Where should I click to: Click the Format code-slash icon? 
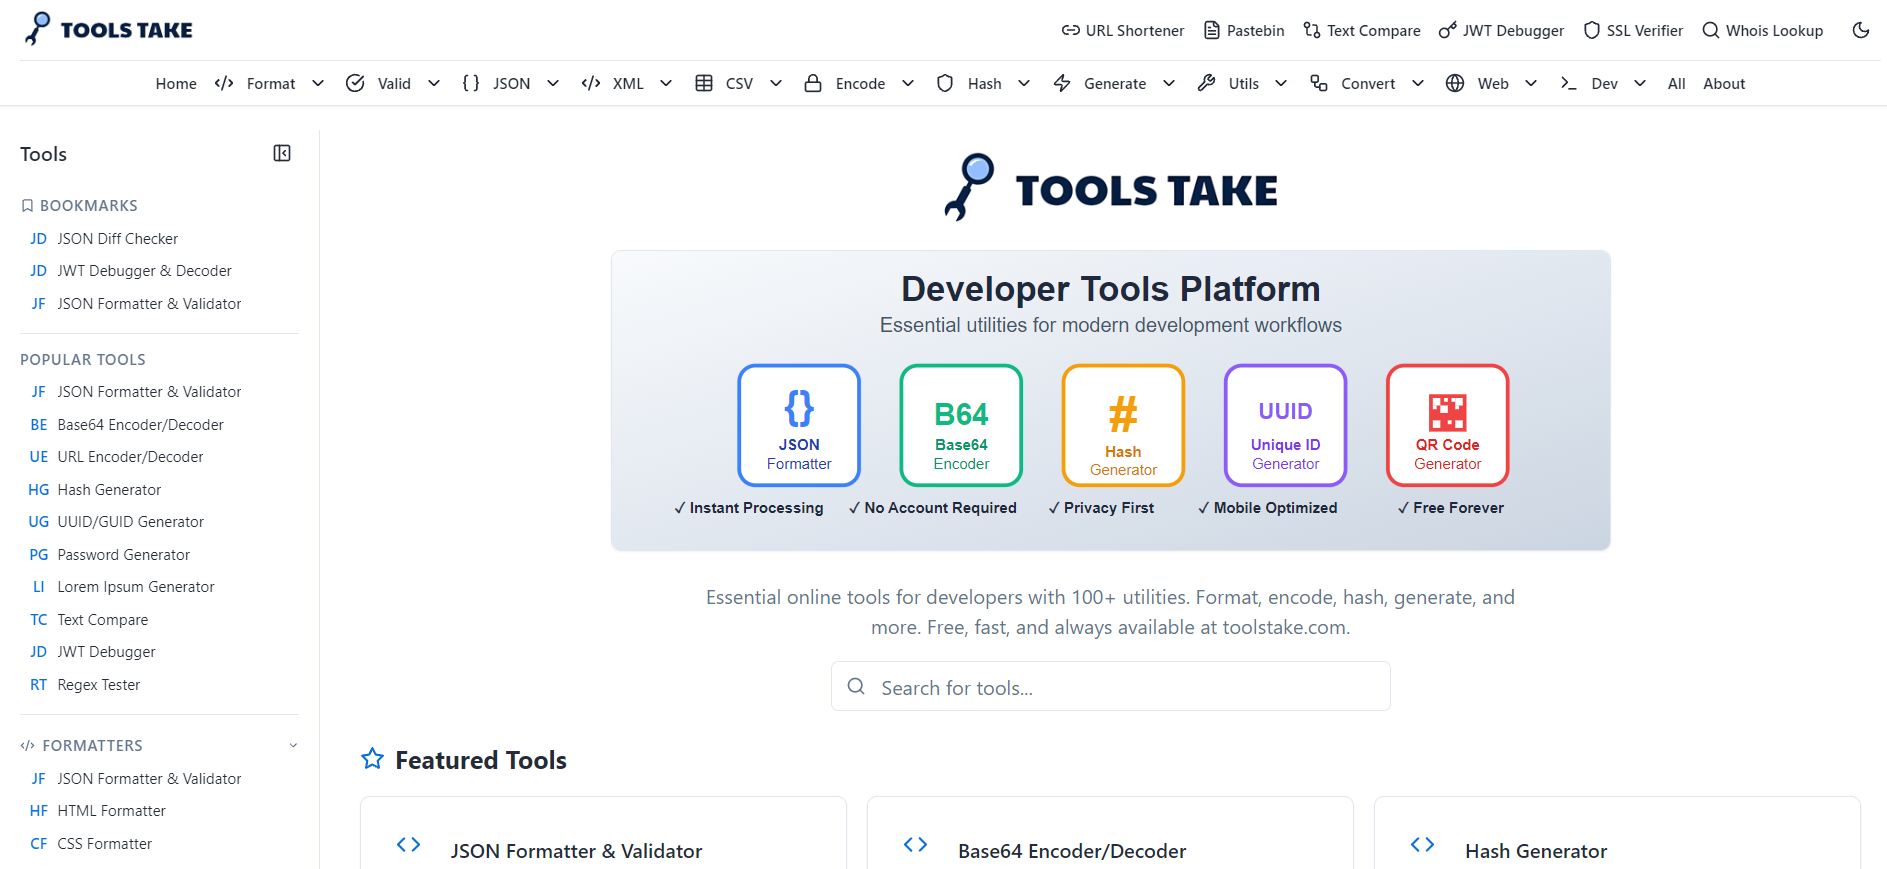tap(224, 83)
